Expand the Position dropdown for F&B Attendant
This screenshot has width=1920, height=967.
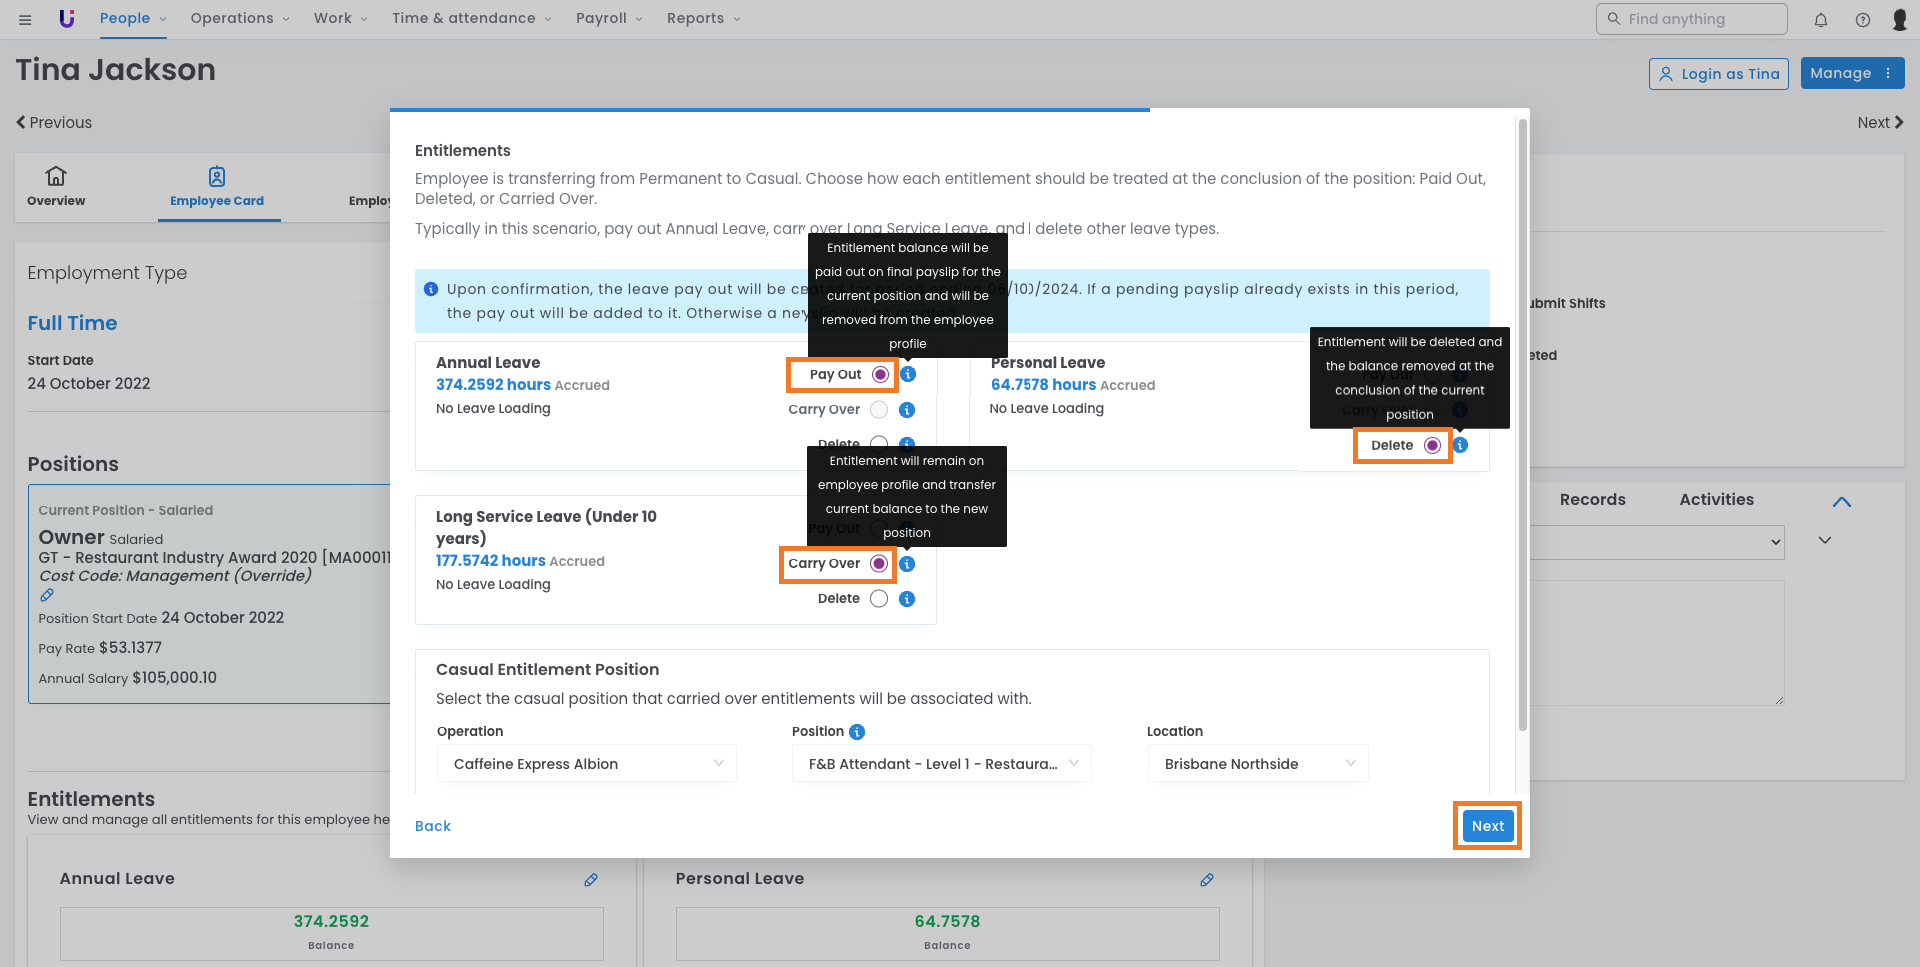click(942, 764)
